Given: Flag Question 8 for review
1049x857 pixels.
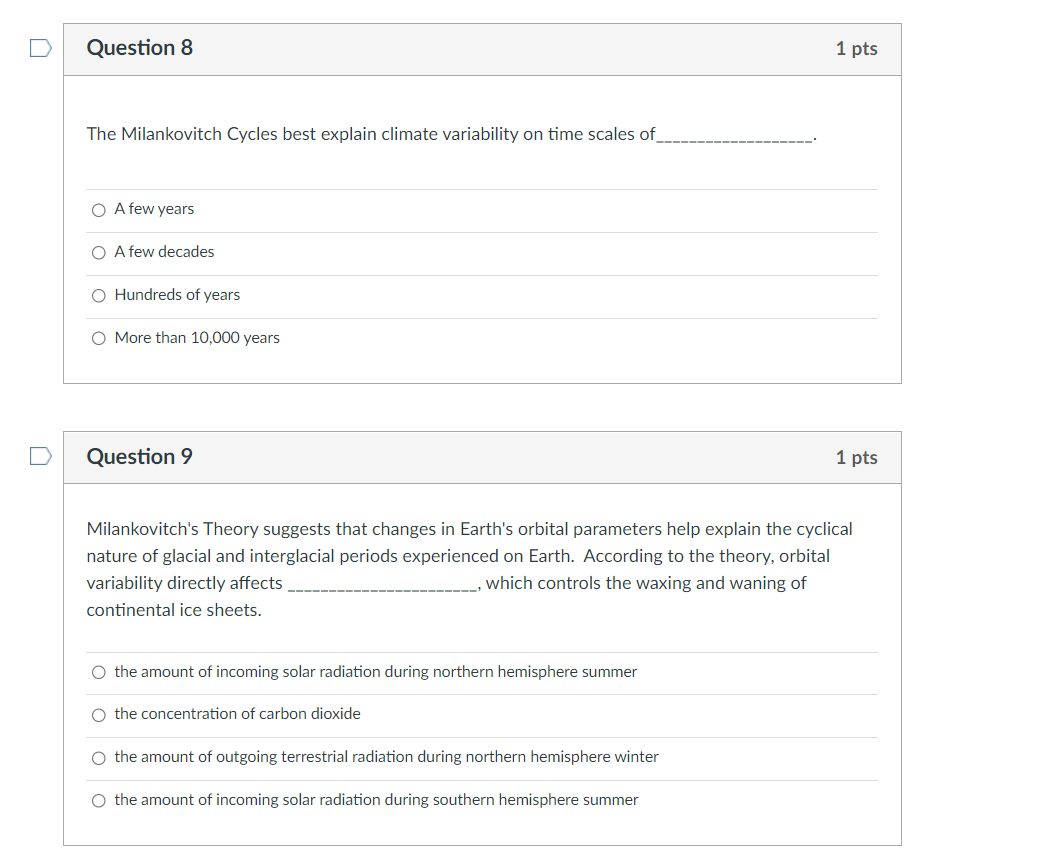Looking at the screenshot, I should tap(41, 48).
